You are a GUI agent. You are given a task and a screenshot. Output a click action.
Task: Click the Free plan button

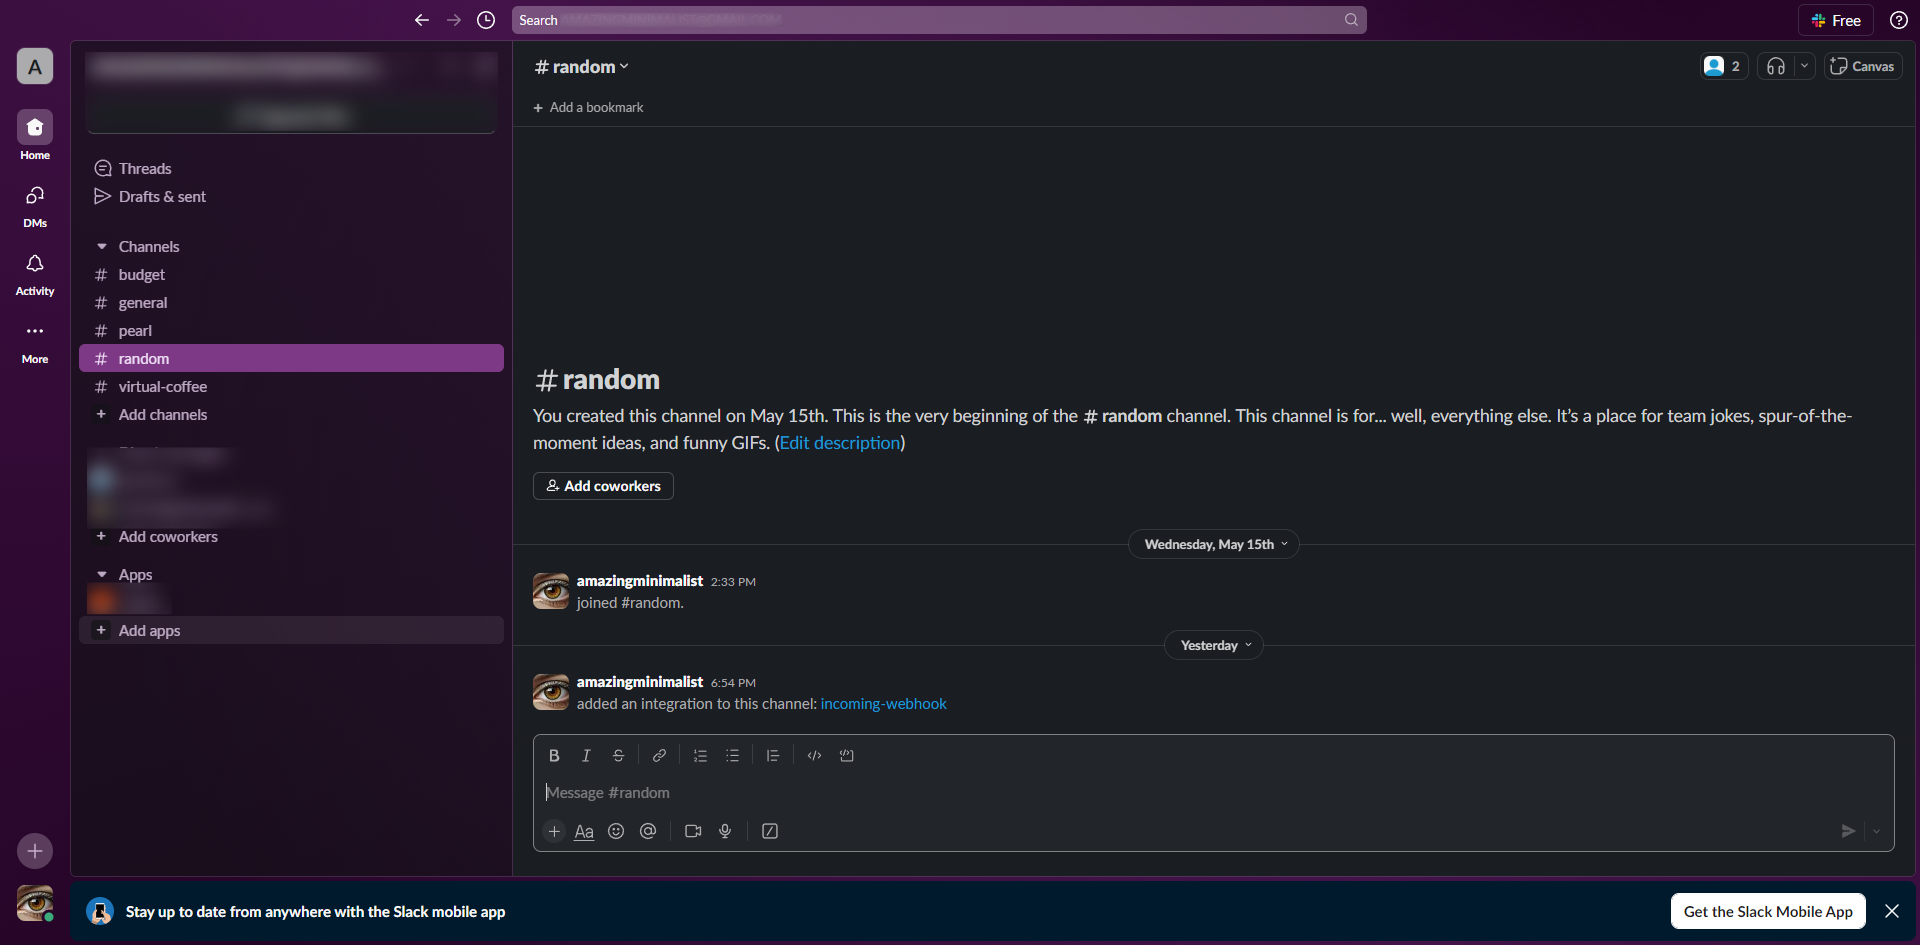click(1836, 20)
